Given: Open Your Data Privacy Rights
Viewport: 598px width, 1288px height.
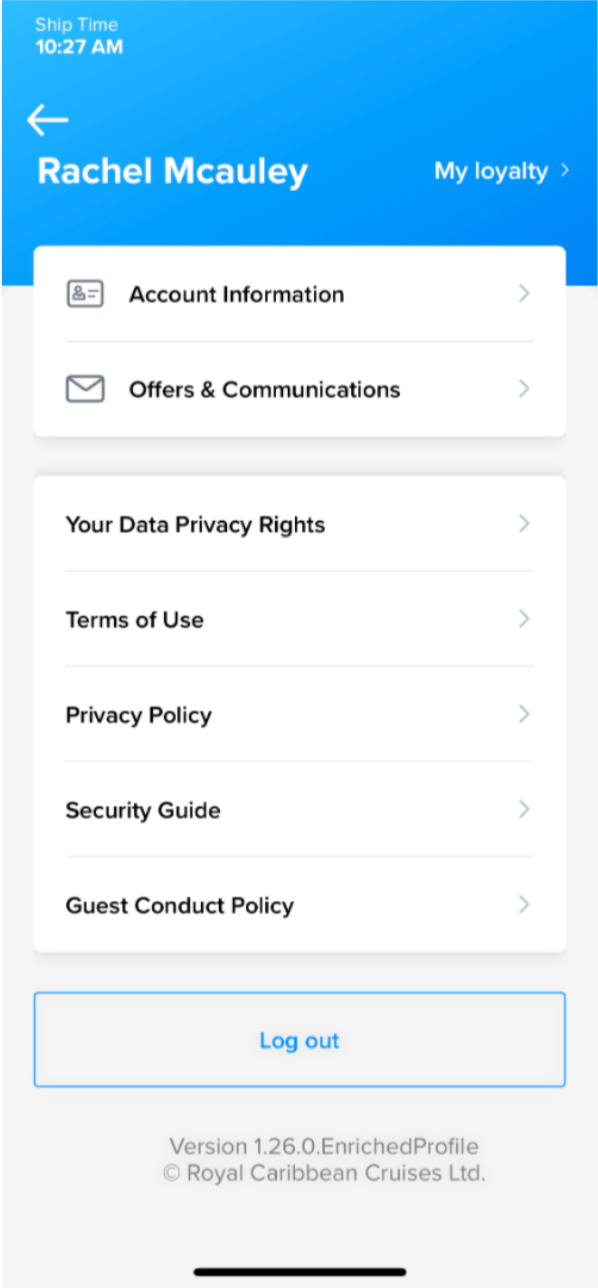Looking at the screenshot, I should click(299, 524).
